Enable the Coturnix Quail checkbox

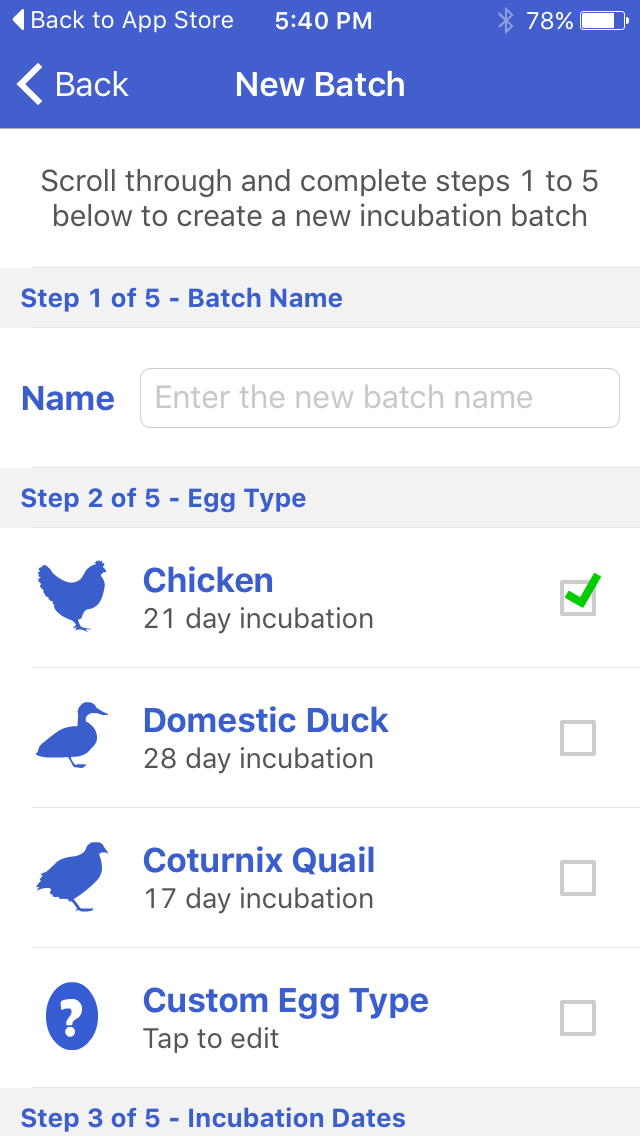(578, 878)
